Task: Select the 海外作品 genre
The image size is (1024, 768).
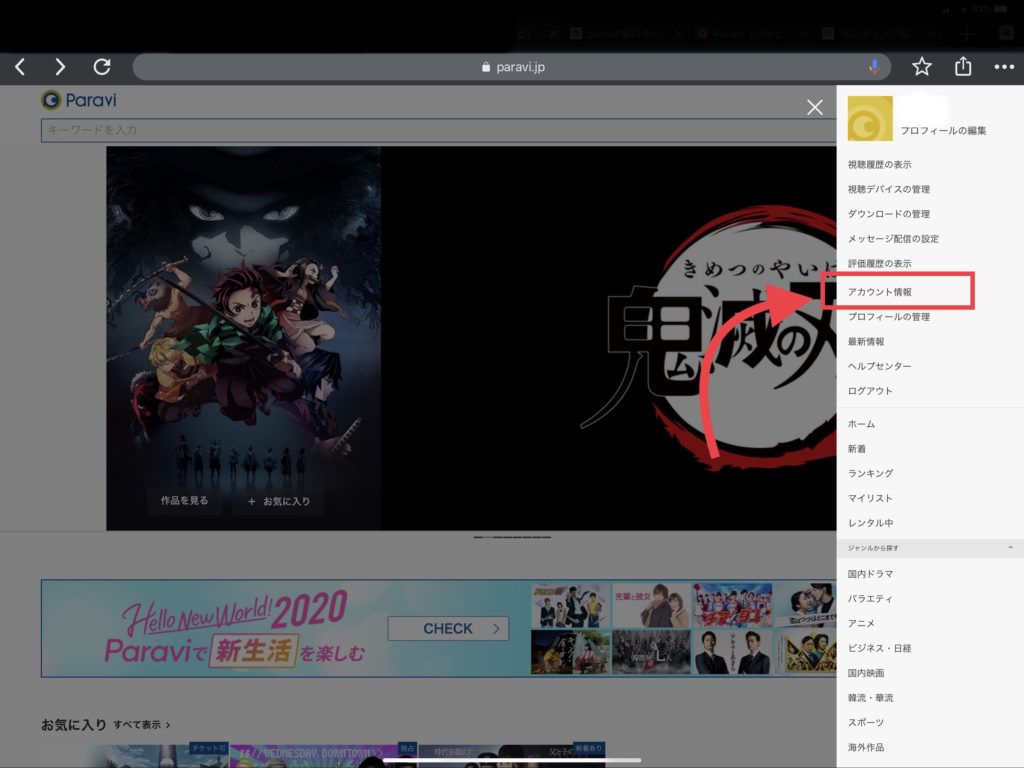Action: click(x=865, y=748)
